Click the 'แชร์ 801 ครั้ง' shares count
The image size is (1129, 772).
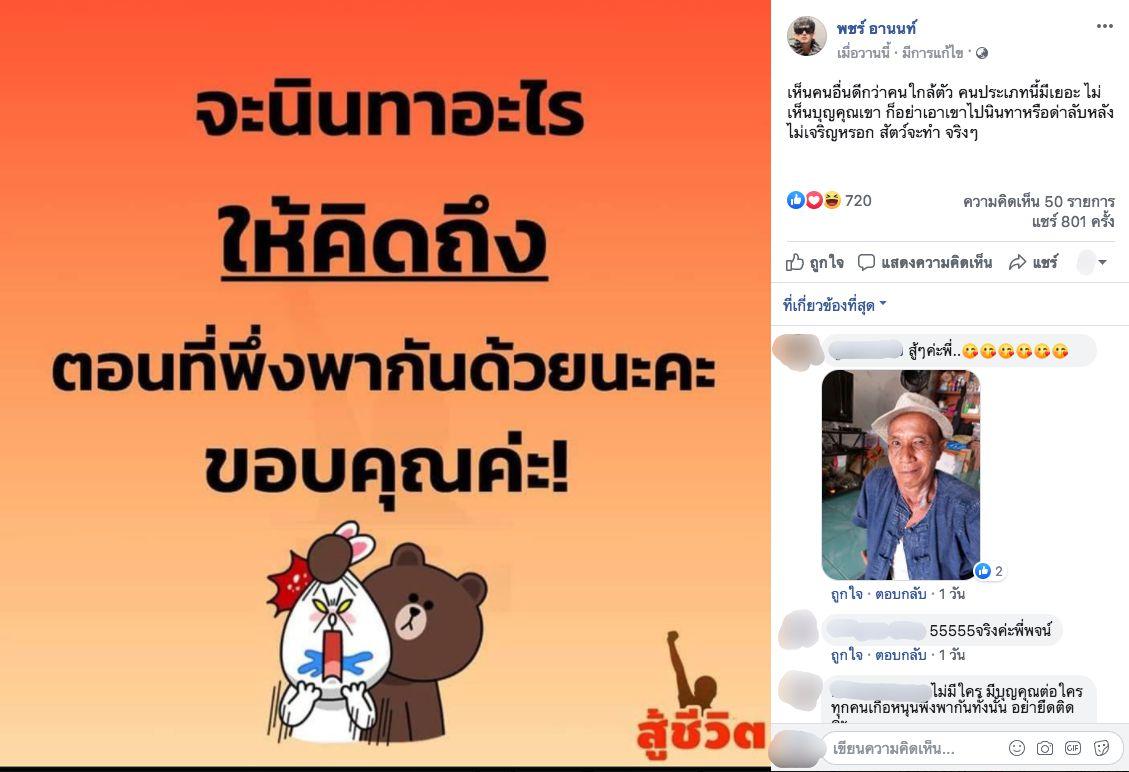point(1073,222)
